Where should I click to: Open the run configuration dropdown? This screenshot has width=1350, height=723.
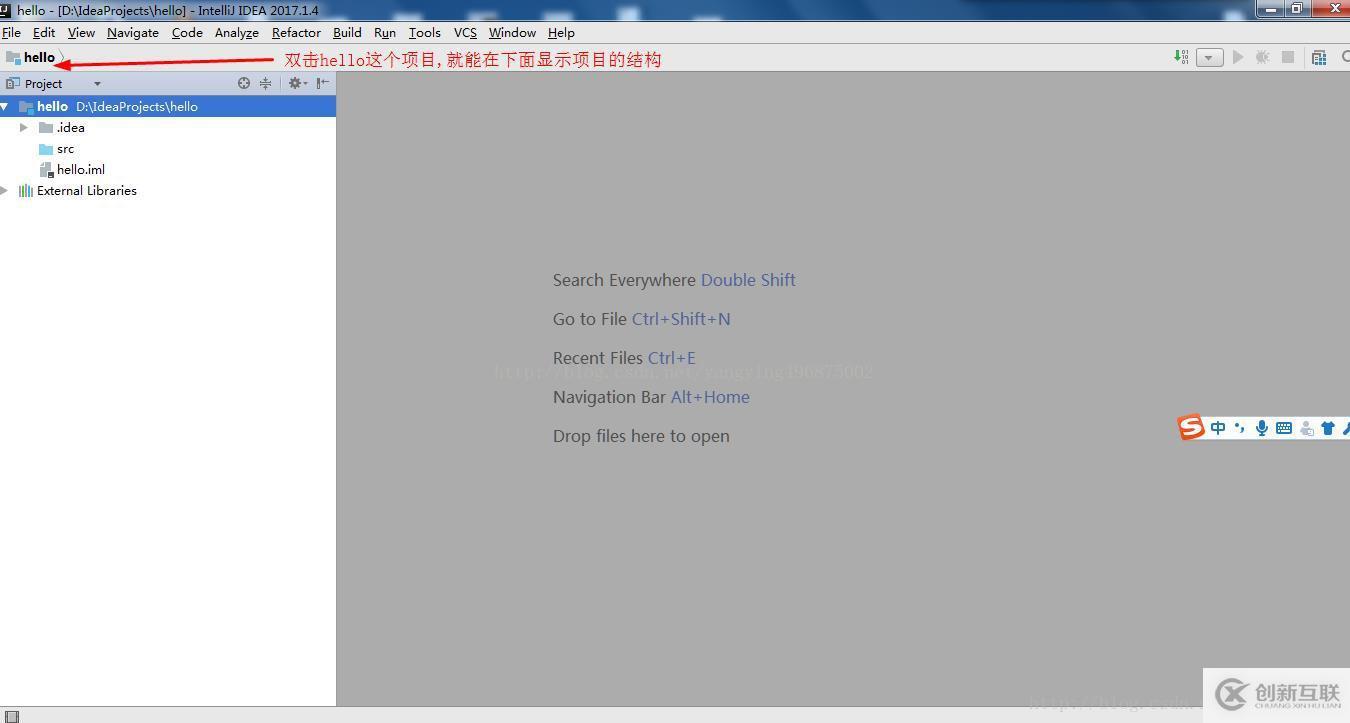click(x=1209, y=57)
